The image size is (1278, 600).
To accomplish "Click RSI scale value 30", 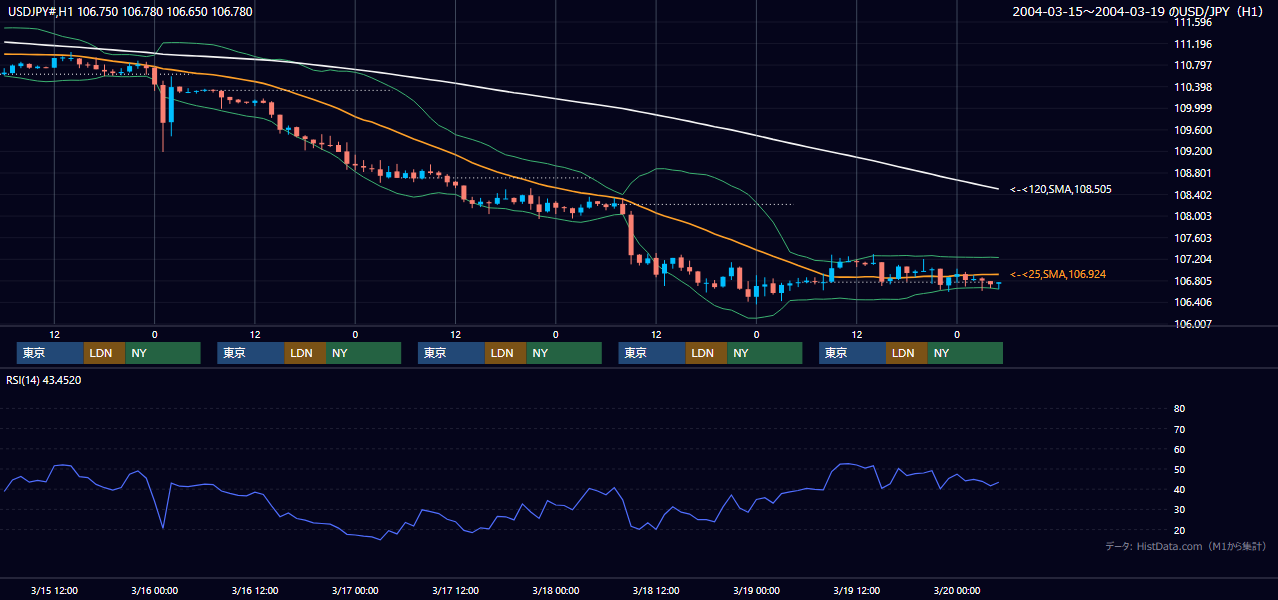I will (x=1180, y=510).
